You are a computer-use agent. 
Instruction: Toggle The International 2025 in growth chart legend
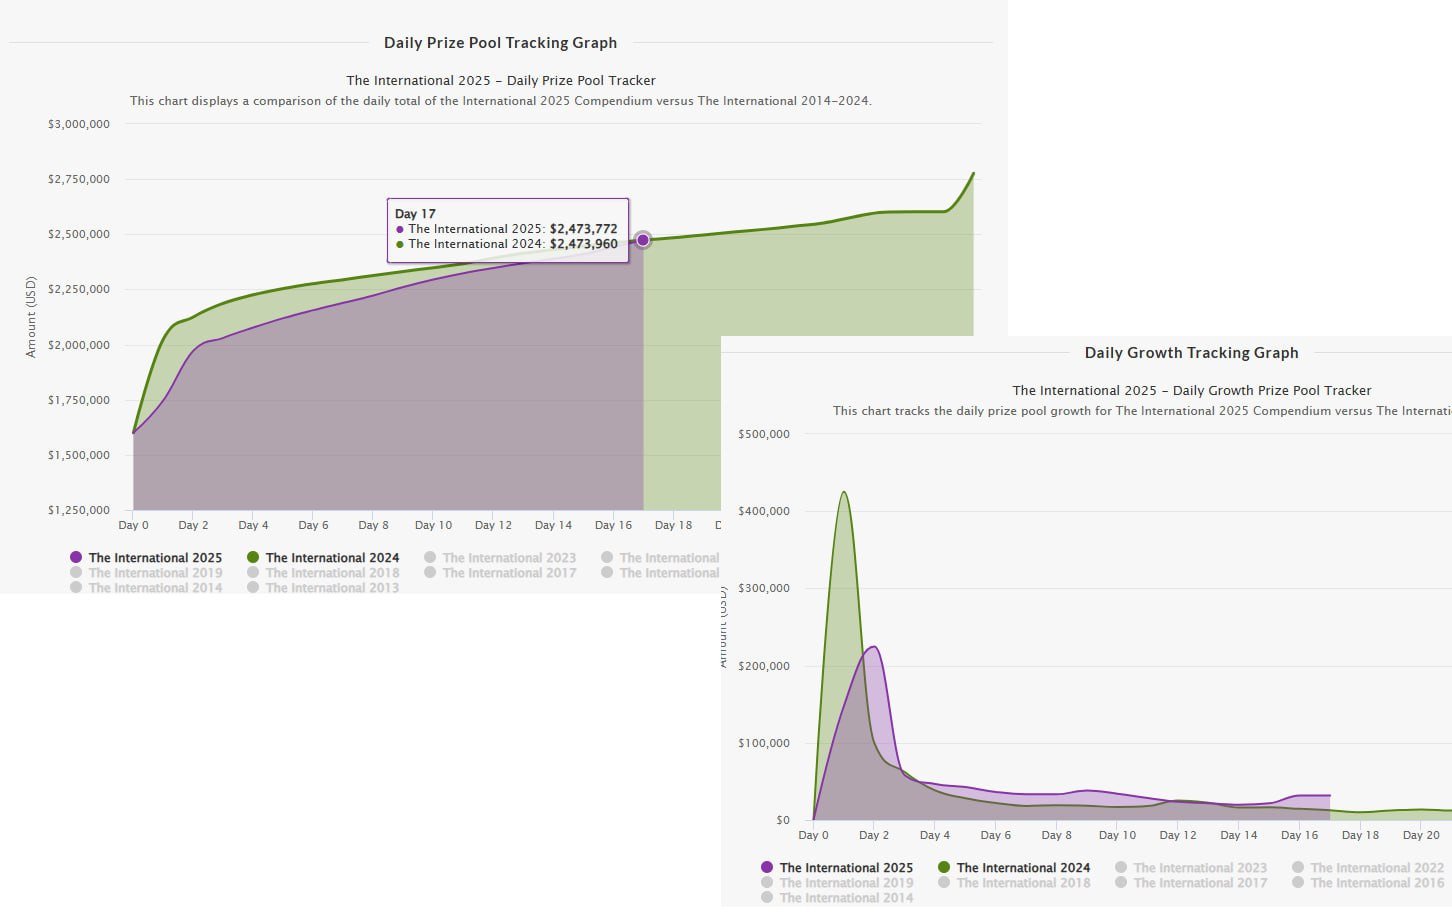coord(837,868)
